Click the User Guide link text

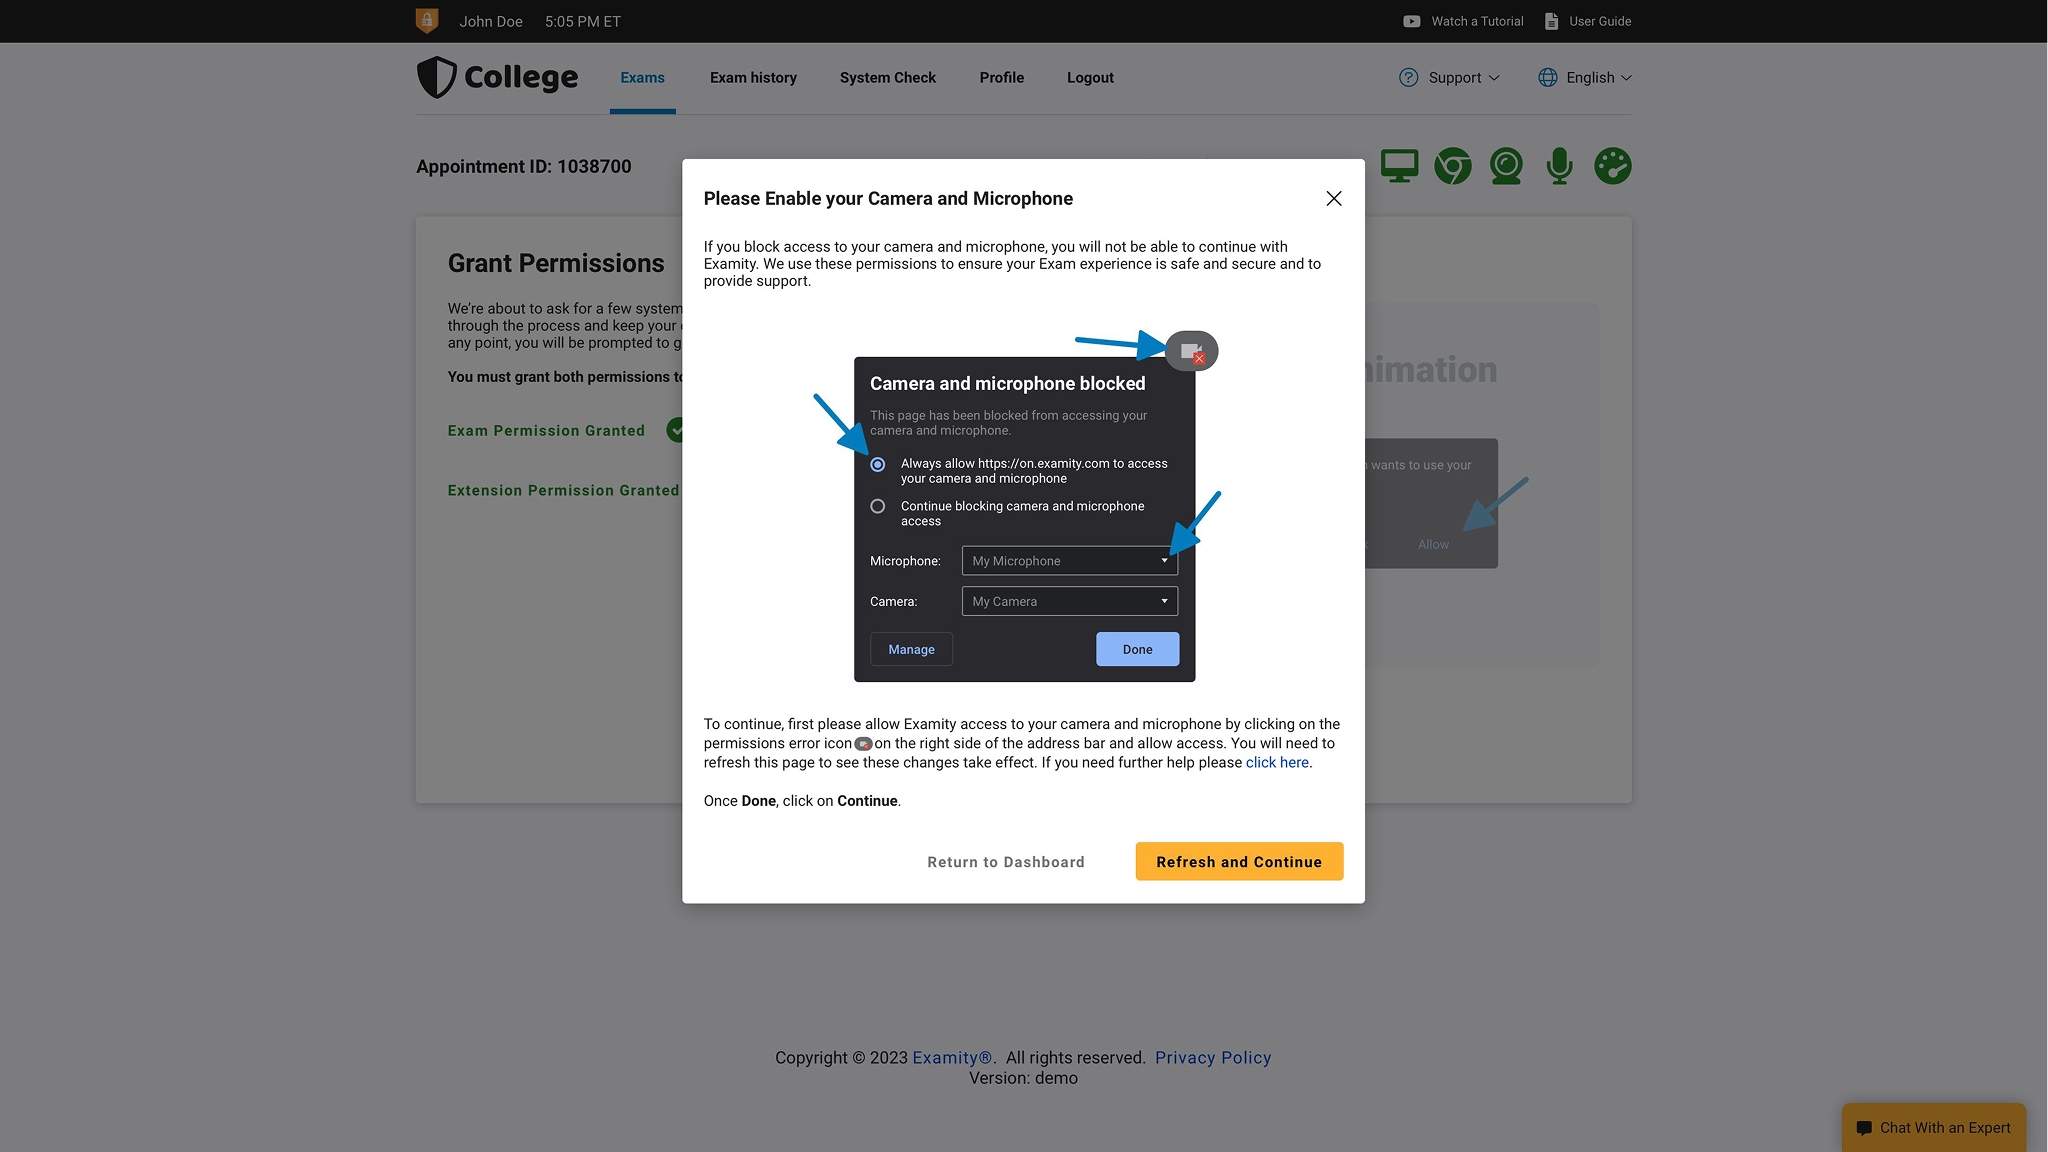(x=1600, y=21)
